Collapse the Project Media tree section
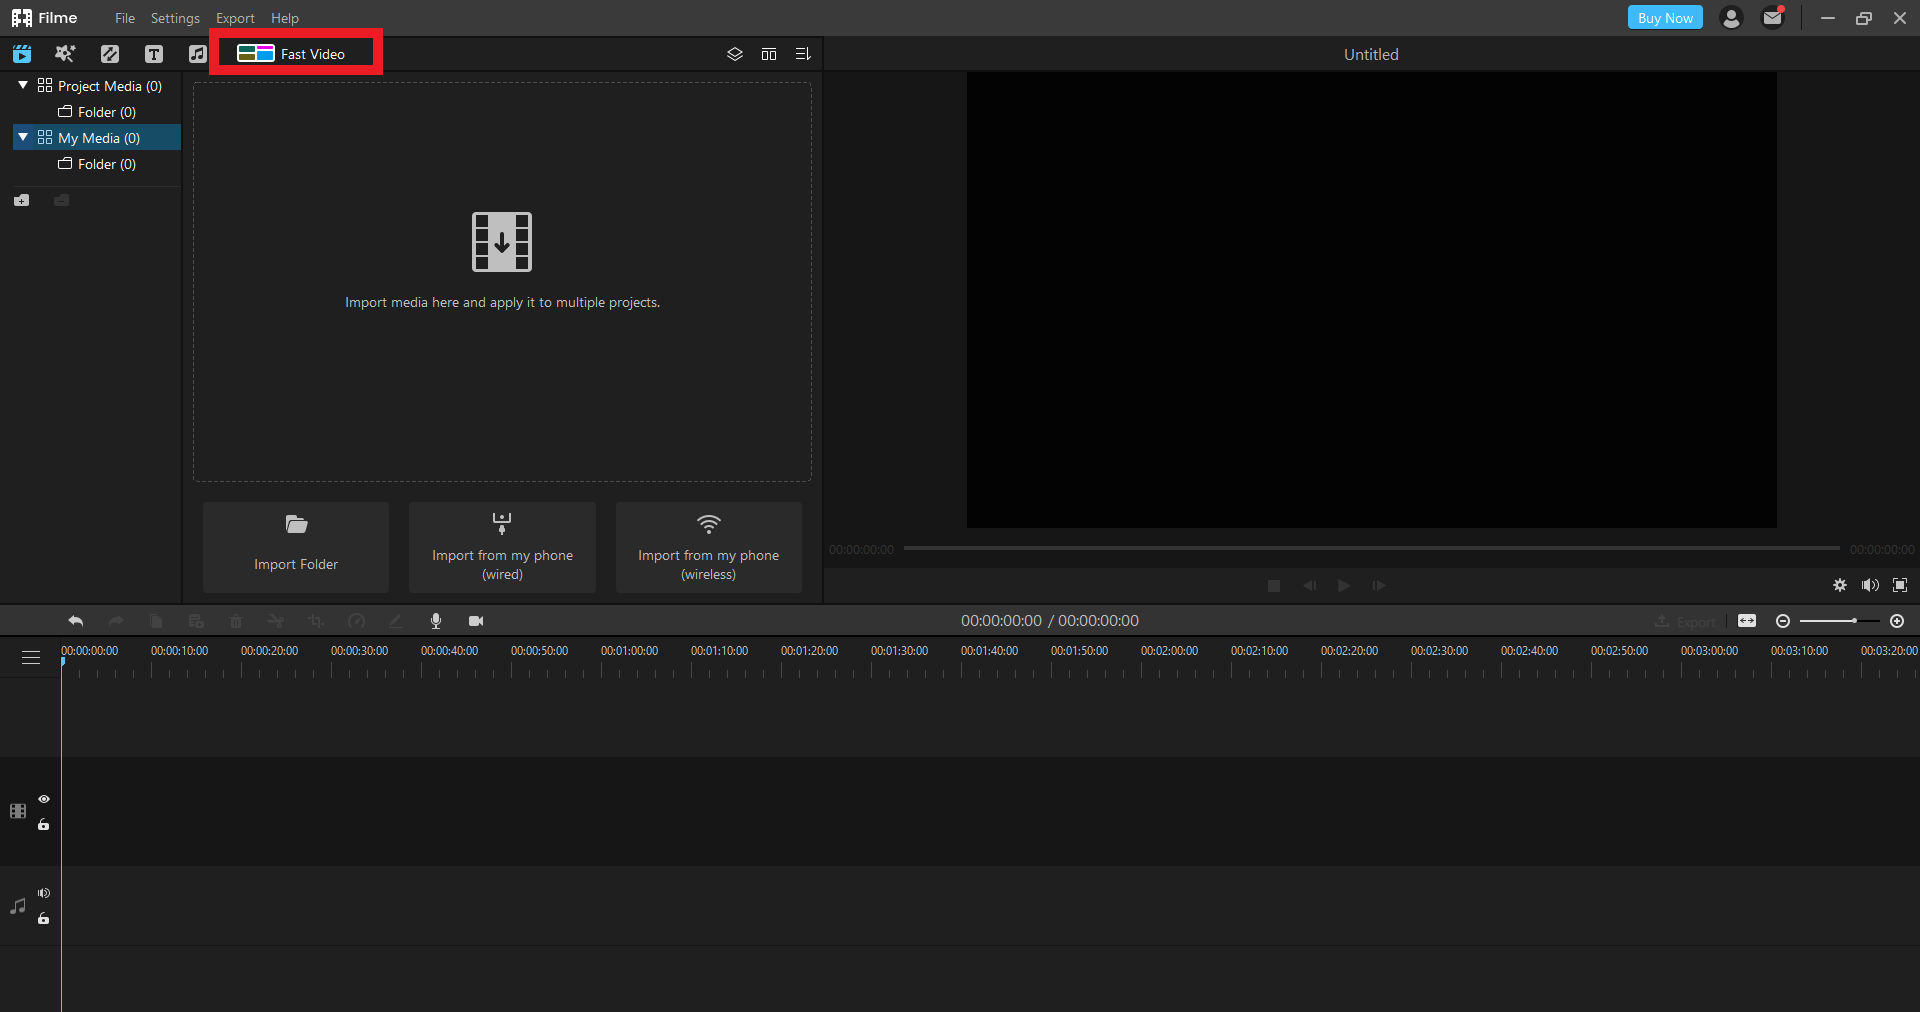The height and width of the screenshot is (1012, 1920). click(22, 85)
